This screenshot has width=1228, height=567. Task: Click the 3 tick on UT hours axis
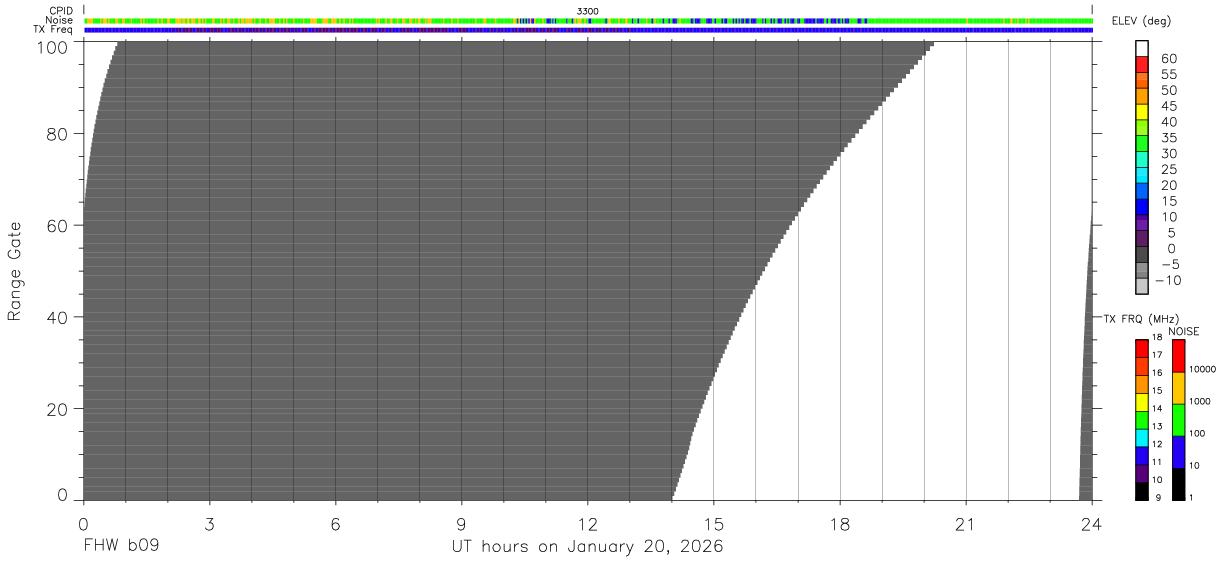[x=209, y=523]
